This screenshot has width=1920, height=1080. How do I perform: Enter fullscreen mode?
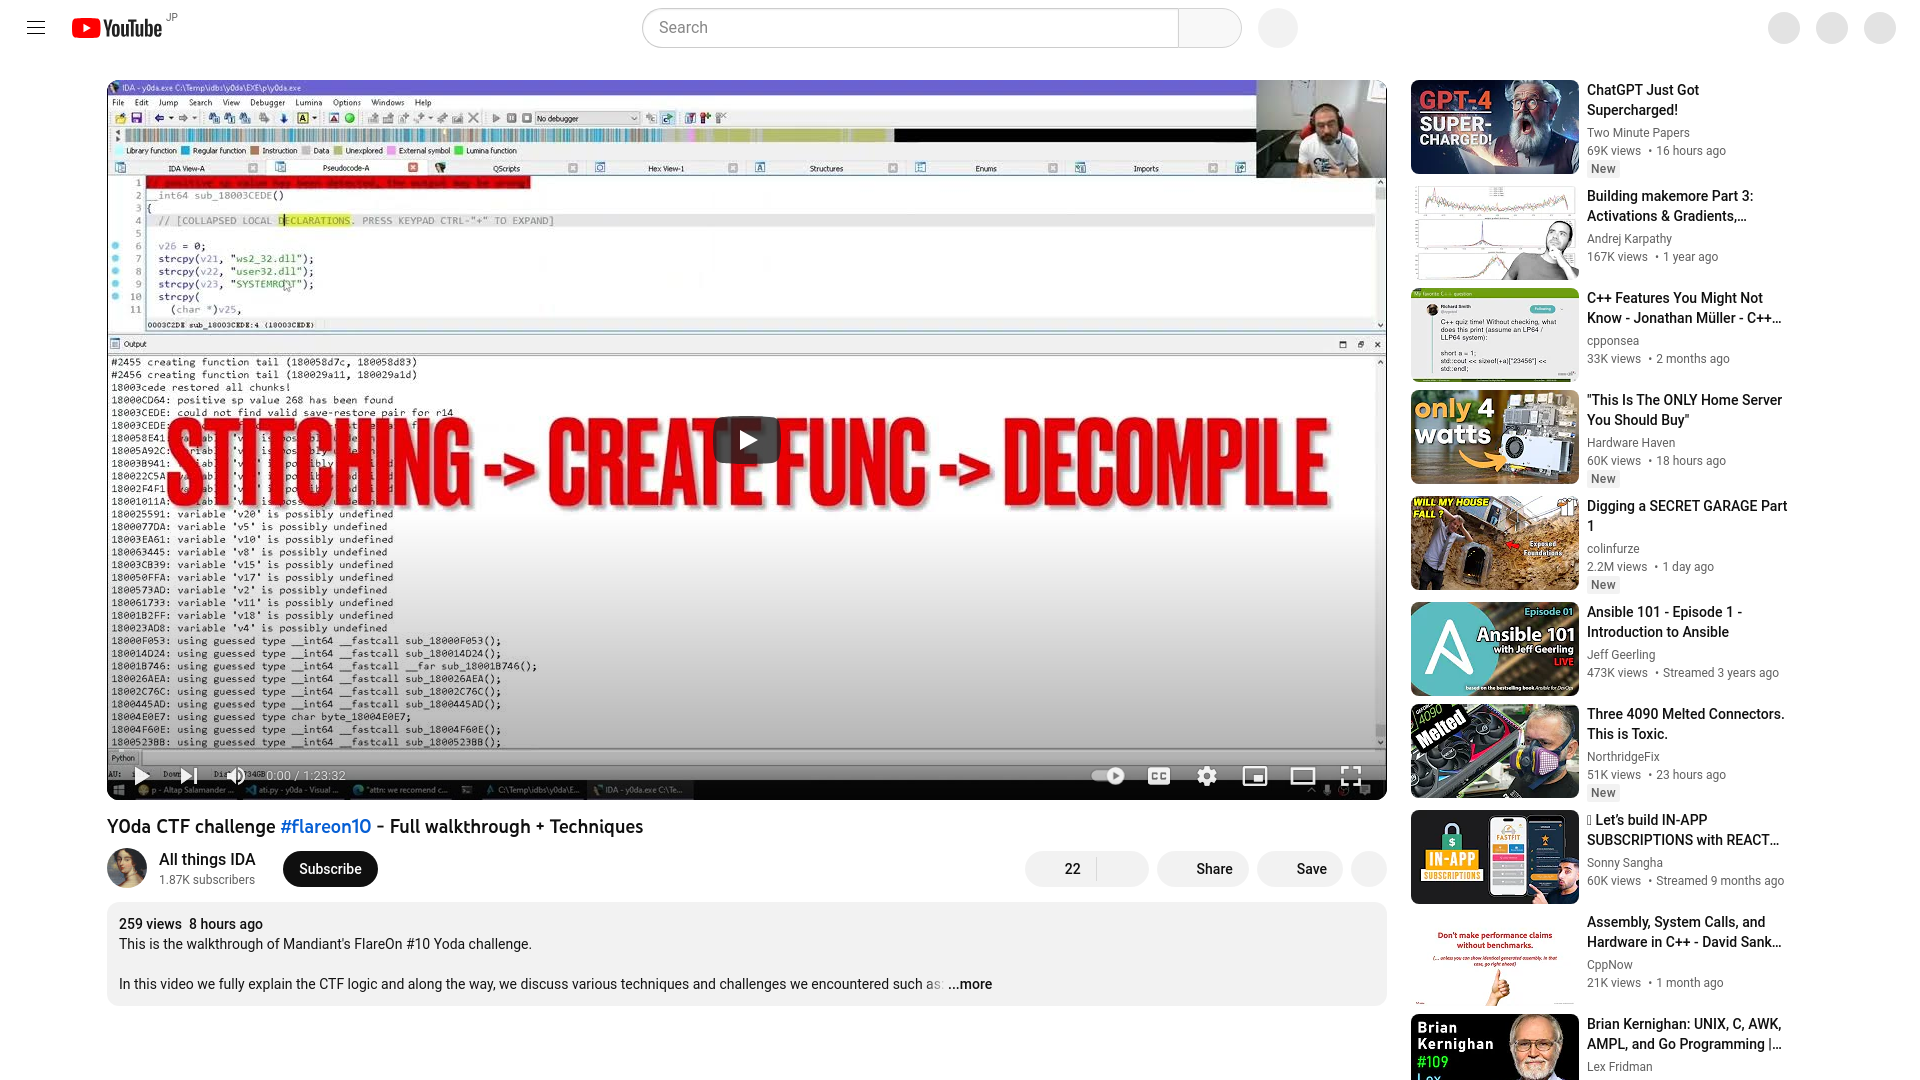click(1351, 776)
